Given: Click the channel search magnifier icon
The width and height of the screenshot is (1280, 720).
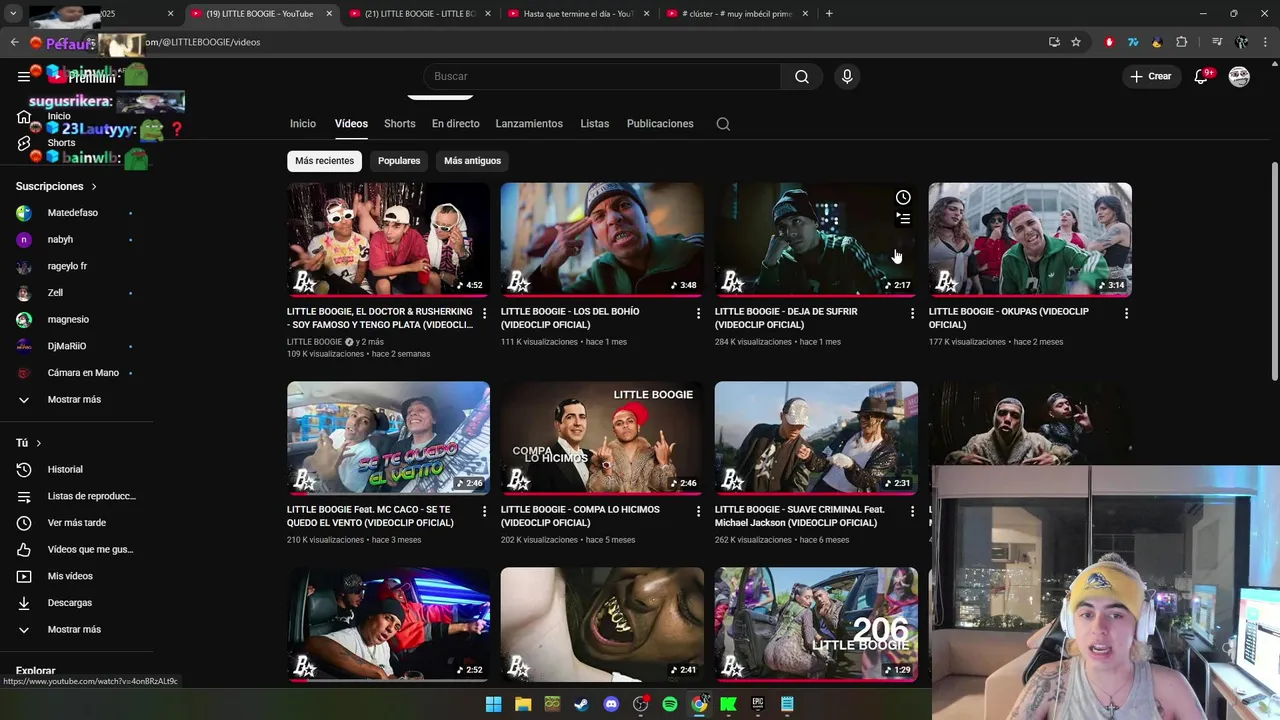Looking at the screenshot, I should pyautogui.click(x=723, y=124).
